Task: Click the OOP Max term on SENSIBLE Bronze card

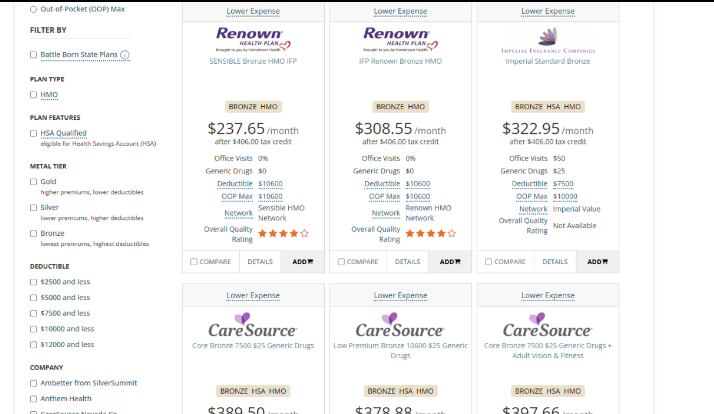Action: [237, 196]
